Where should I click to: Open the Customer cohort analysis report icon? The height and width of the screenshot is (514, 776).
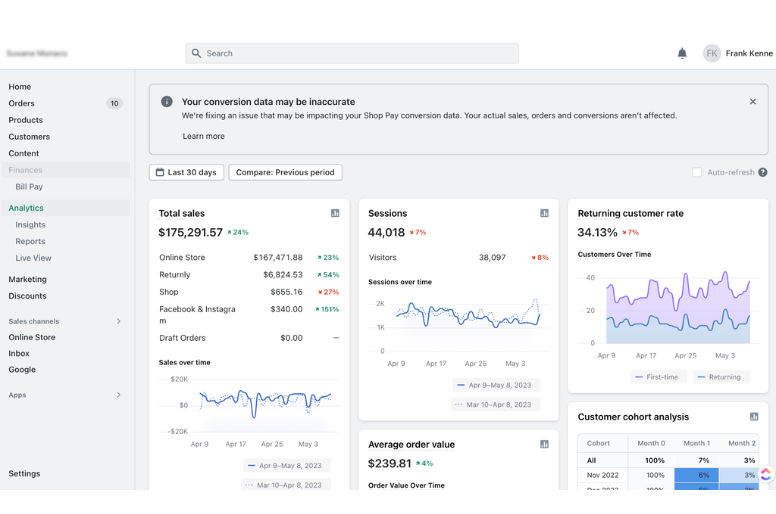pyautogui.click(x=754, y=417)
